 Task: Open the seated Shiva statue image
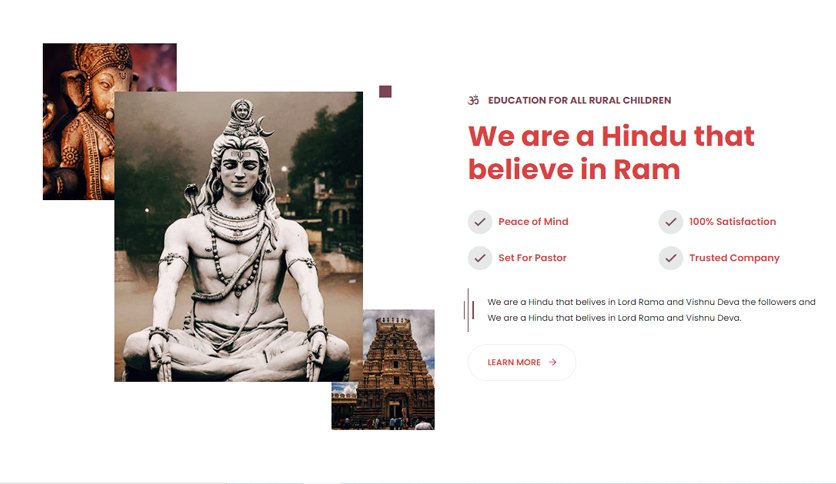click(x=238, y=237)
